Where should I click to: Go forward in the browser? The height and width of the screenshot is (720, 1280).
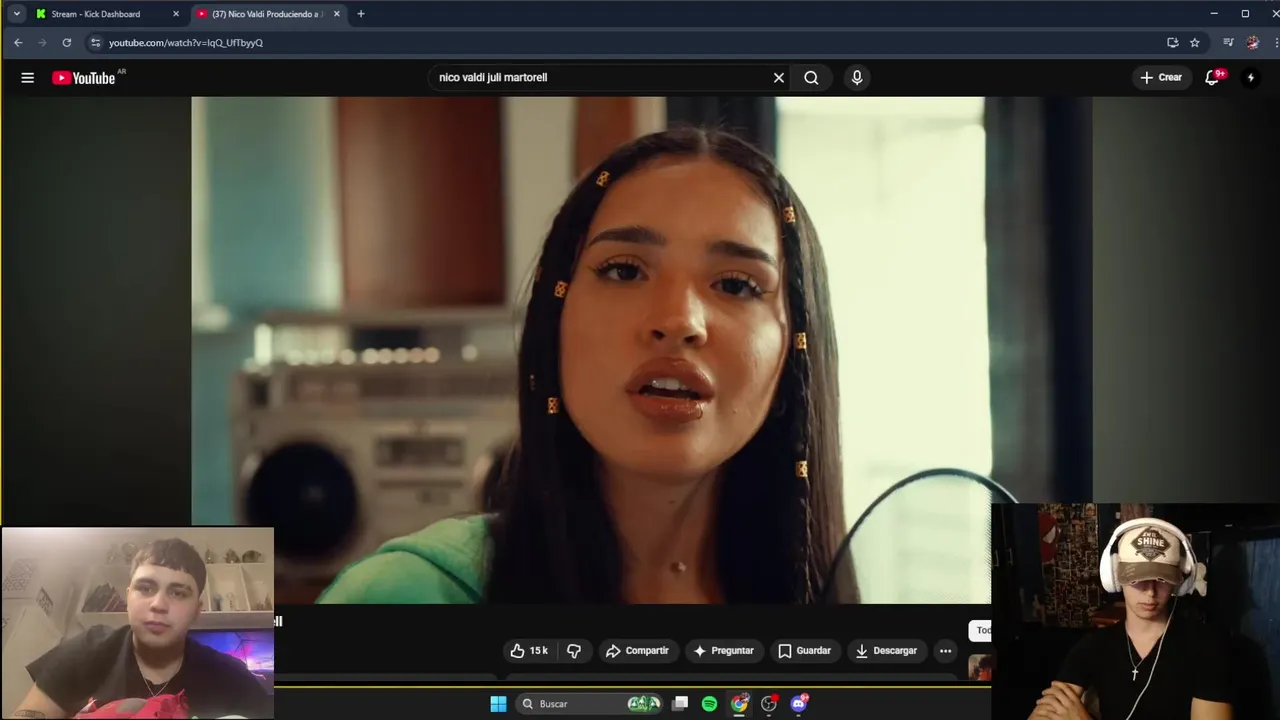(42, 43)
